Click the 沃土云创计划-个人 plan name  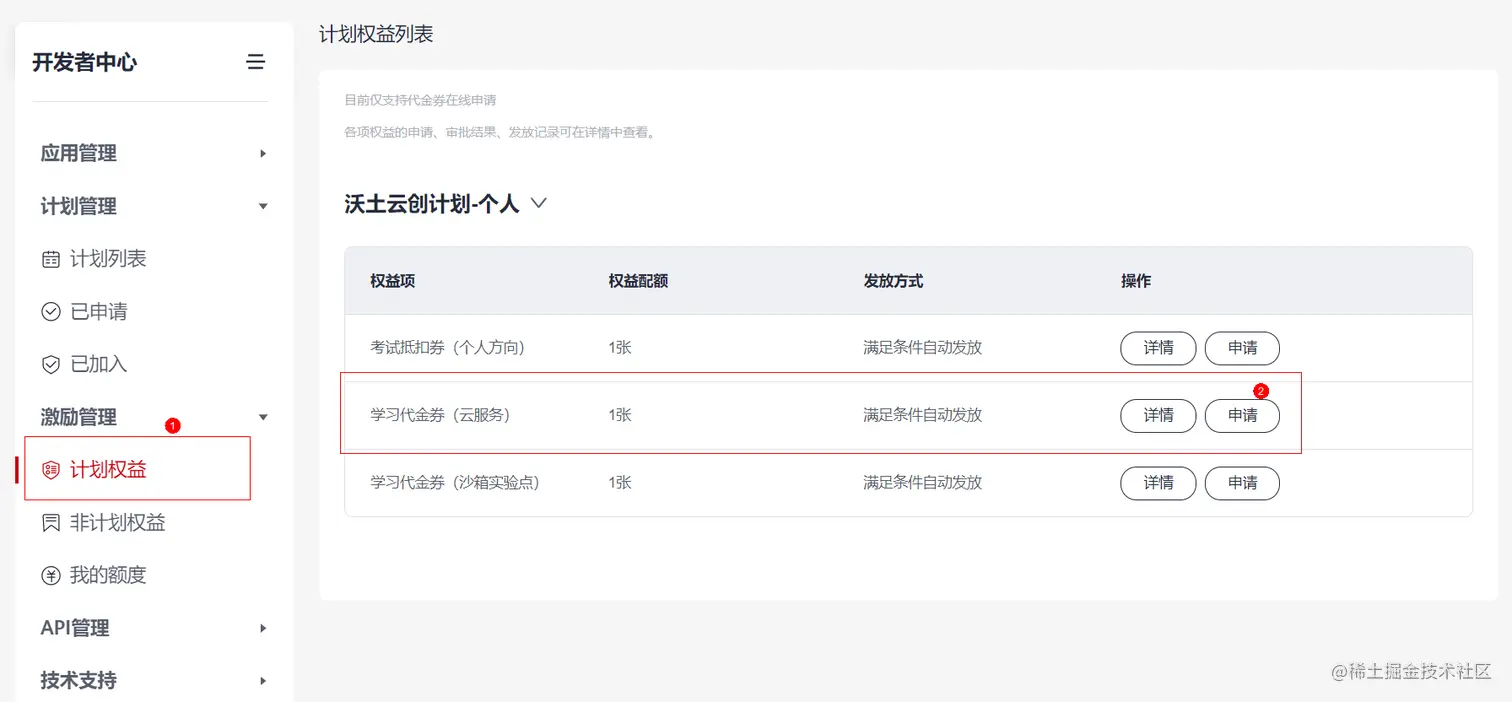[x=432, y=203]
